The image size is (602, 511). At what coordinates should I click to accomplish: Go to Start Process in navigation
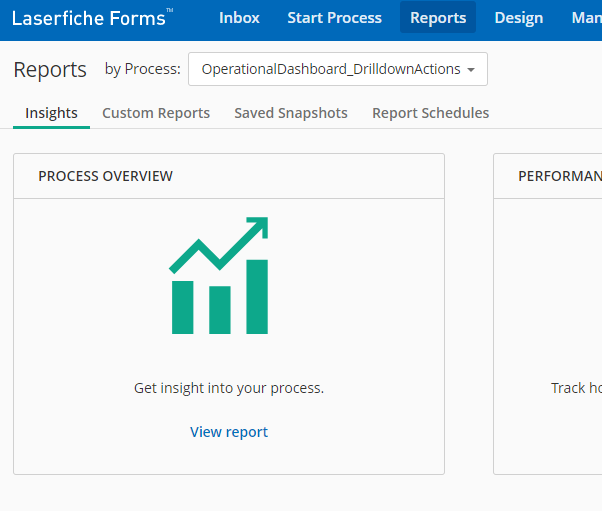pos(334,18)
